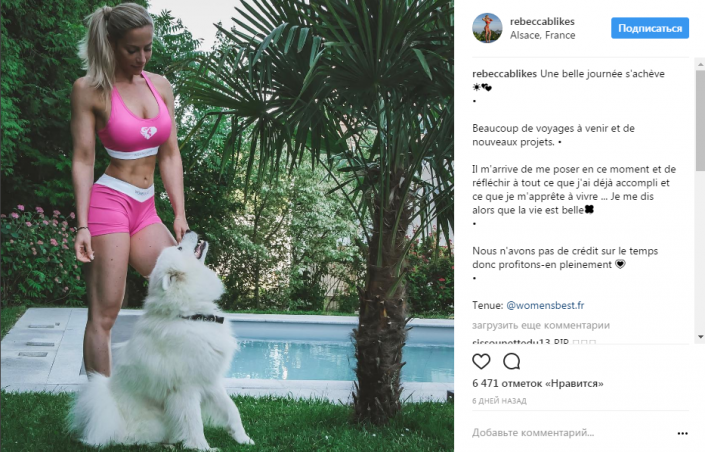Click the comment speech bubble icon
Screen dimensions: 705x452
(512, 361)
